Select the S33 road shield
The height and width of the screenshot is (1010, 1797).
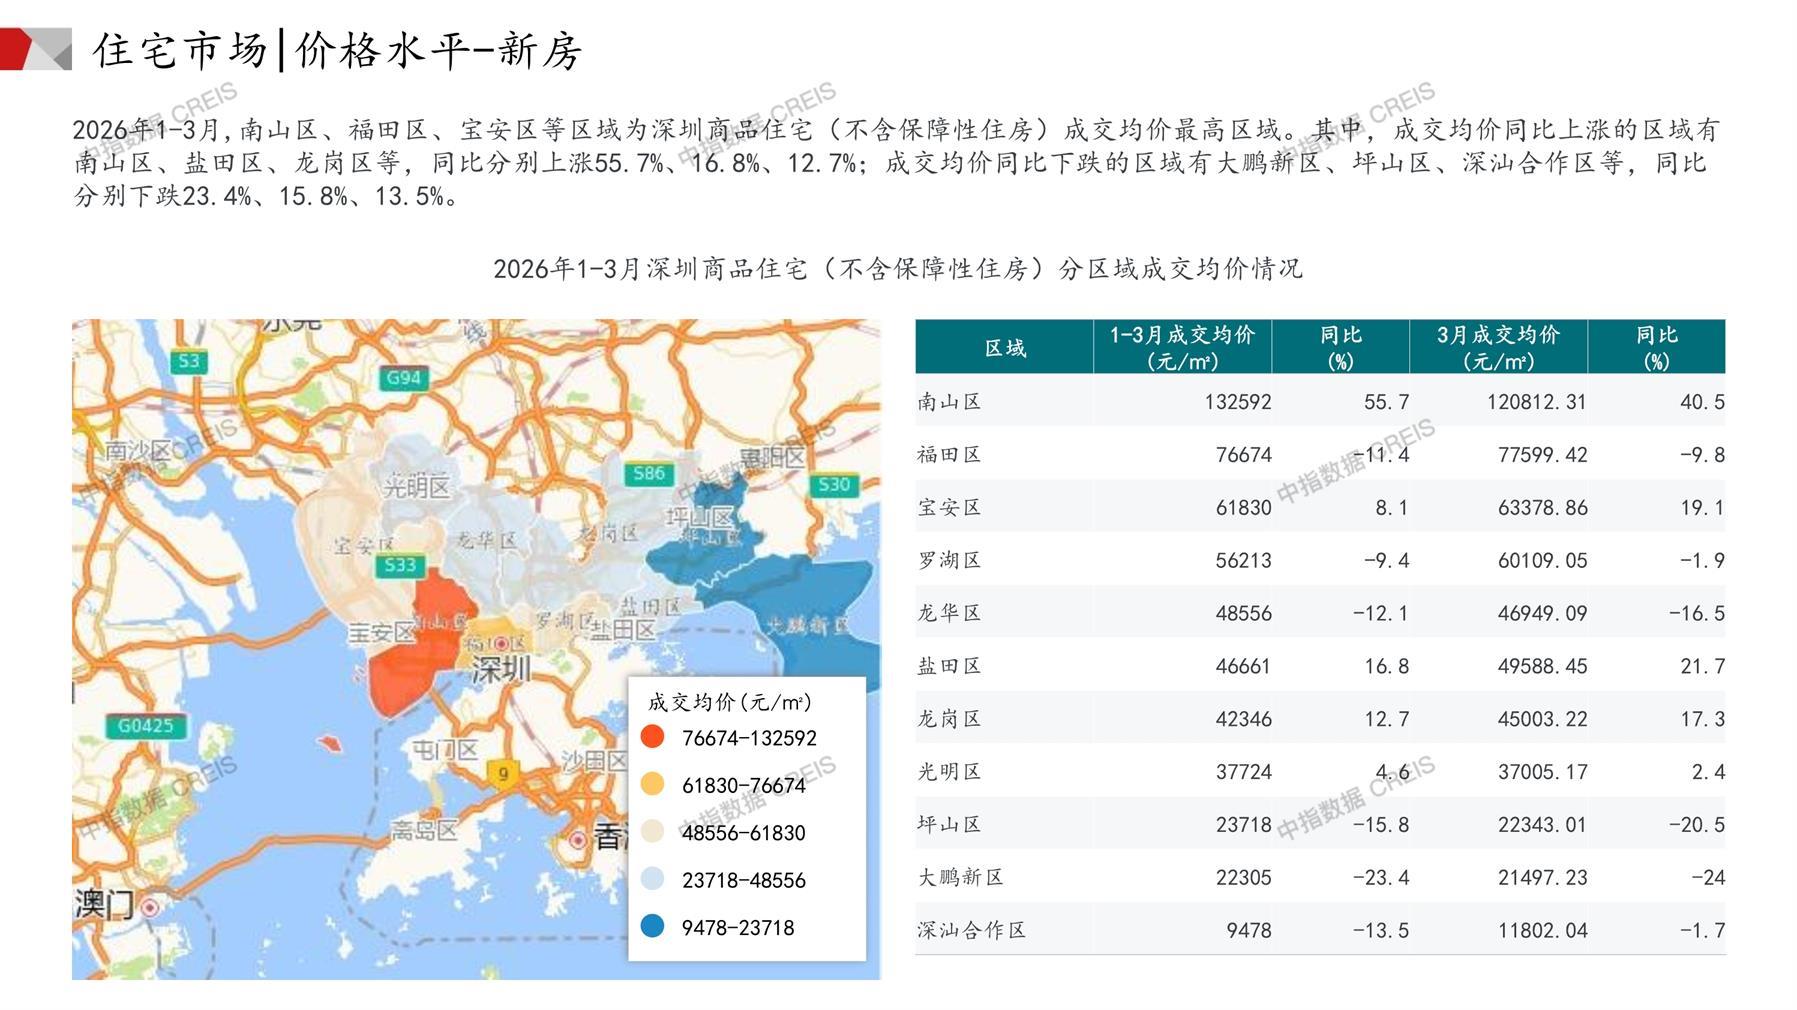coord(400,565)
